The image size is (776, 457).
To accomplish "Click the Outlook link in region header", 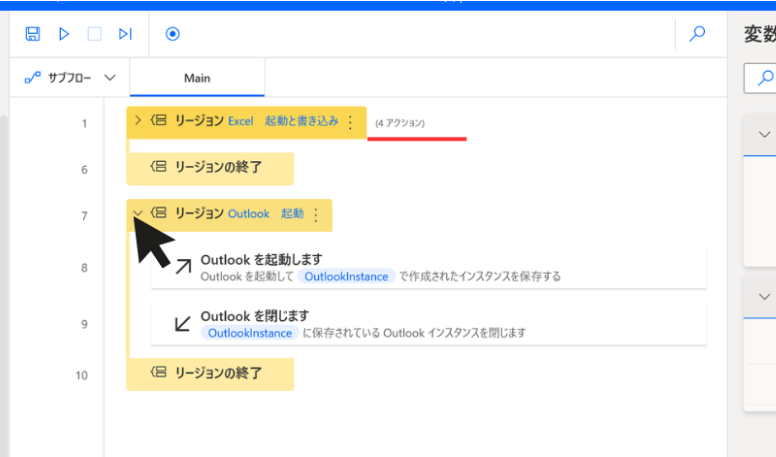I will (248, 214).
